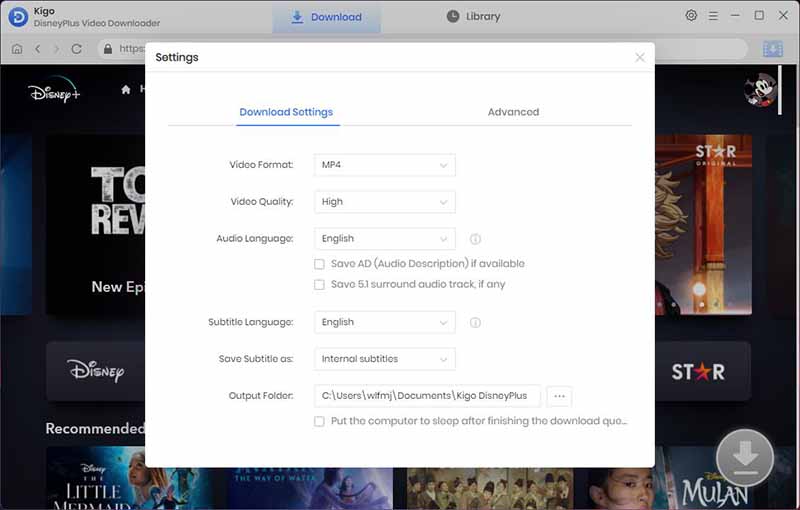Viewport: 800px width, 510px height.
Task: Open the Video Quality dropdown
Action: tap(385, 202)
